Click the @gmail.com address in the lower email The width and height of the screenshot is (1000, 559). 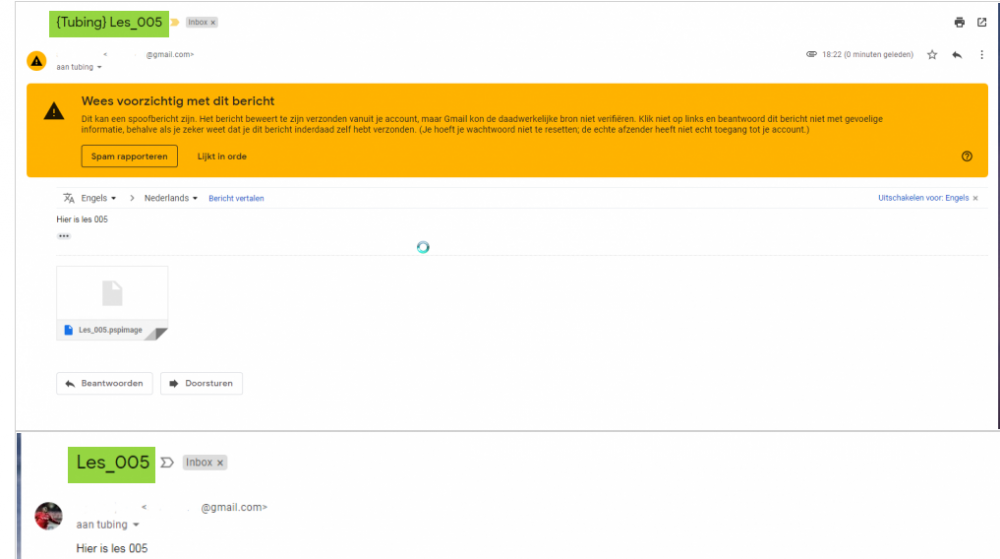click(234, 508)
